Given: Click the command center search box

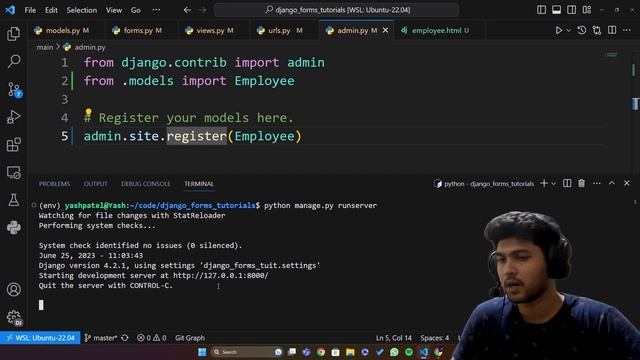Looking at the screenshot, I should pos(337,10).
